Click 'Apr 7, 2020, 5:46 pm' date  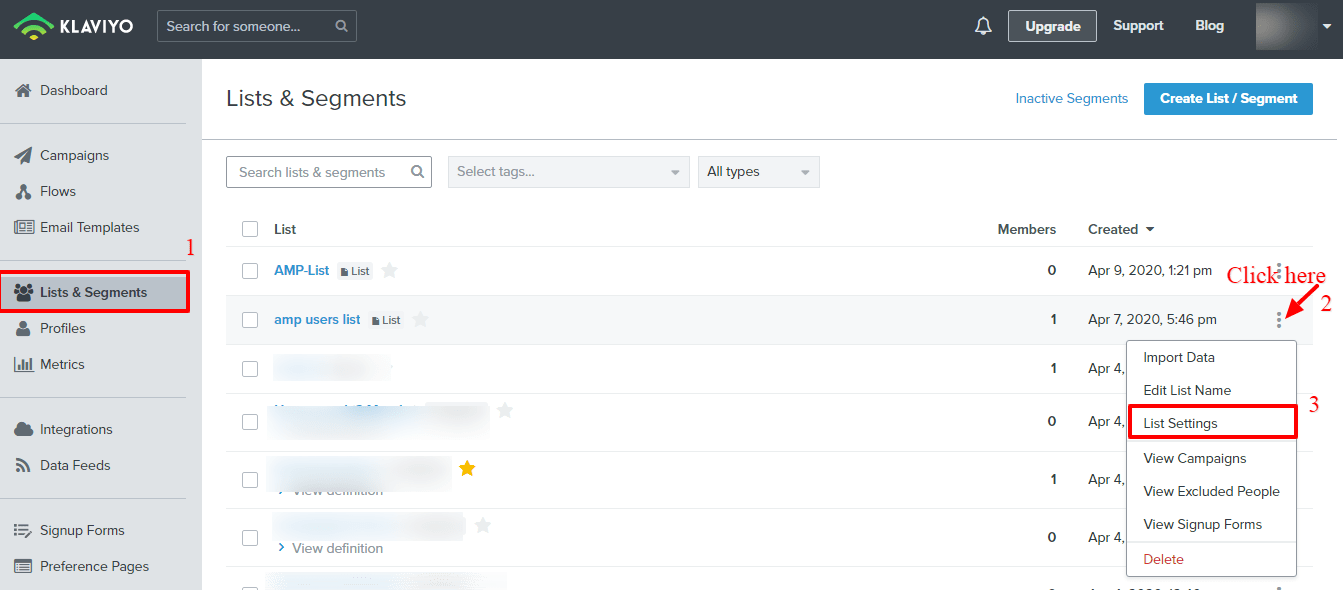tap(1152, 319)
